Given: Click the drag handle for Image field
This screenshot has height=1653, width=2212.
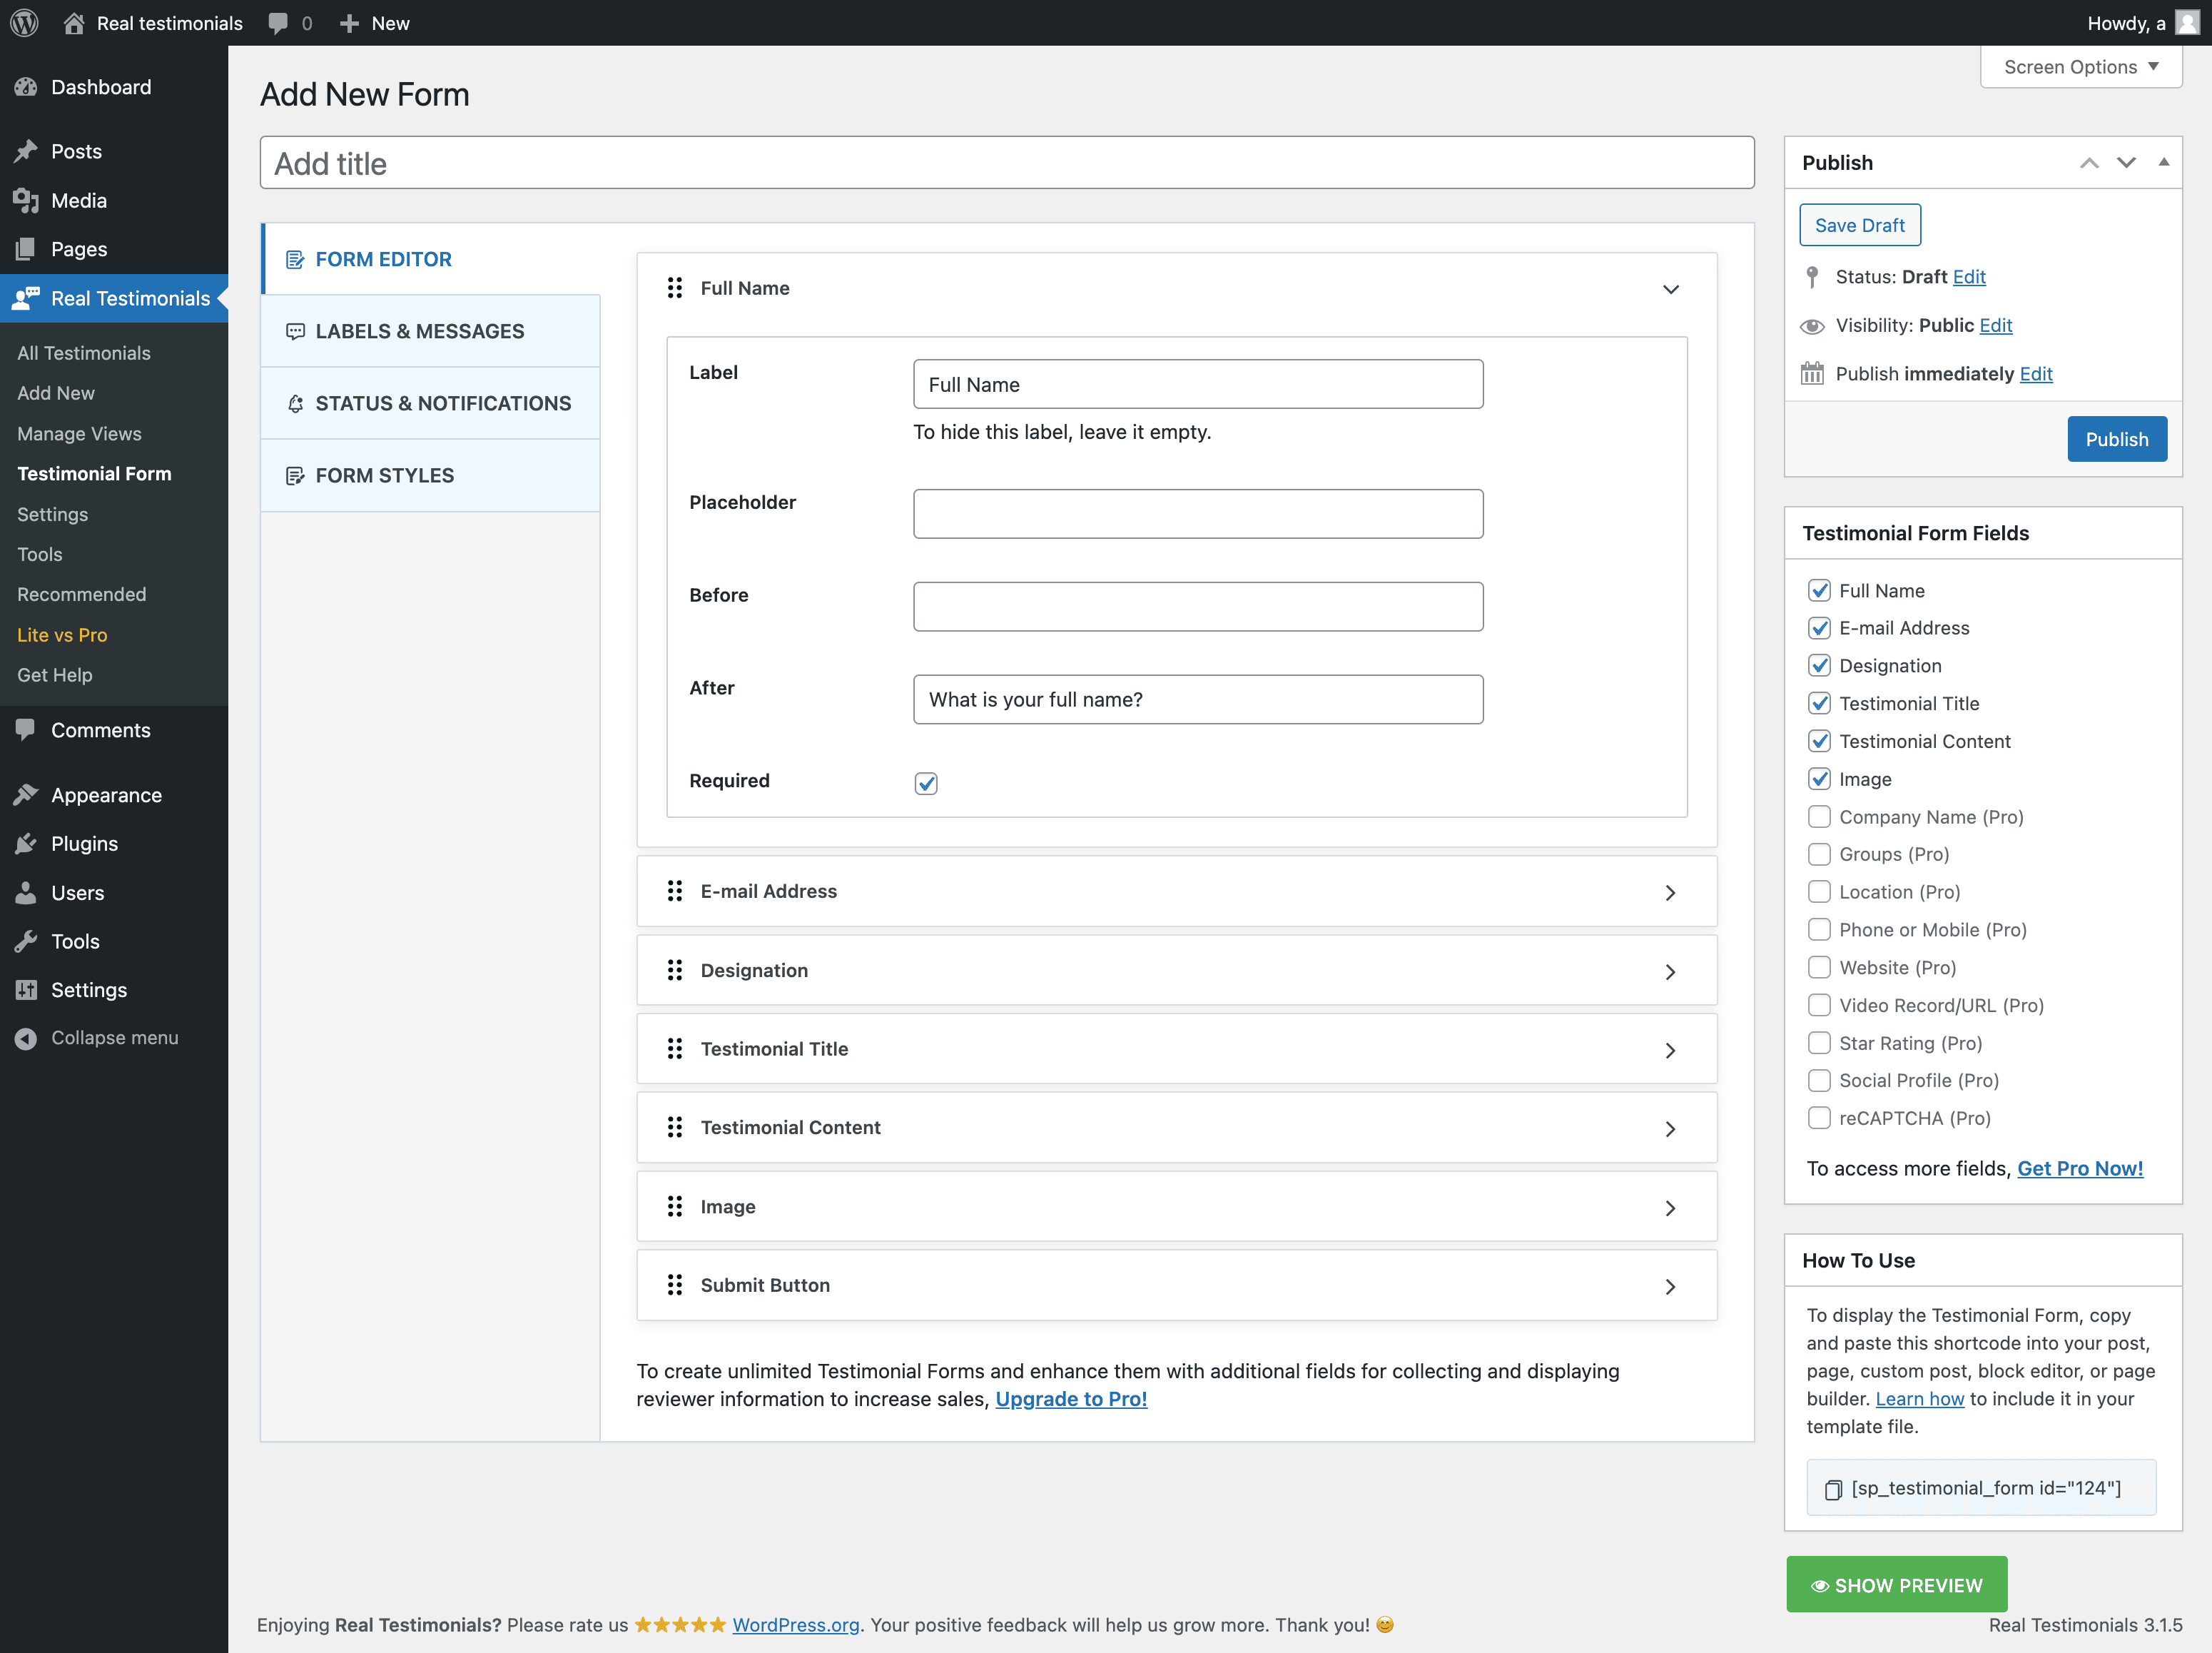Looking at the screenshot, I should point(675,1207).
